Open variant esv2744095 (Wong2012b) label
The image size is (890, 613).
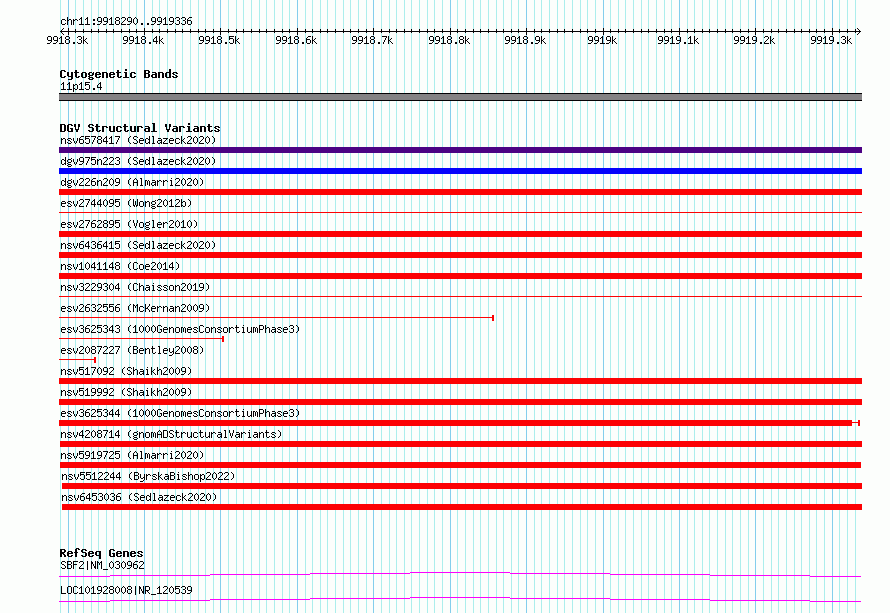click(x=126, y=203)
